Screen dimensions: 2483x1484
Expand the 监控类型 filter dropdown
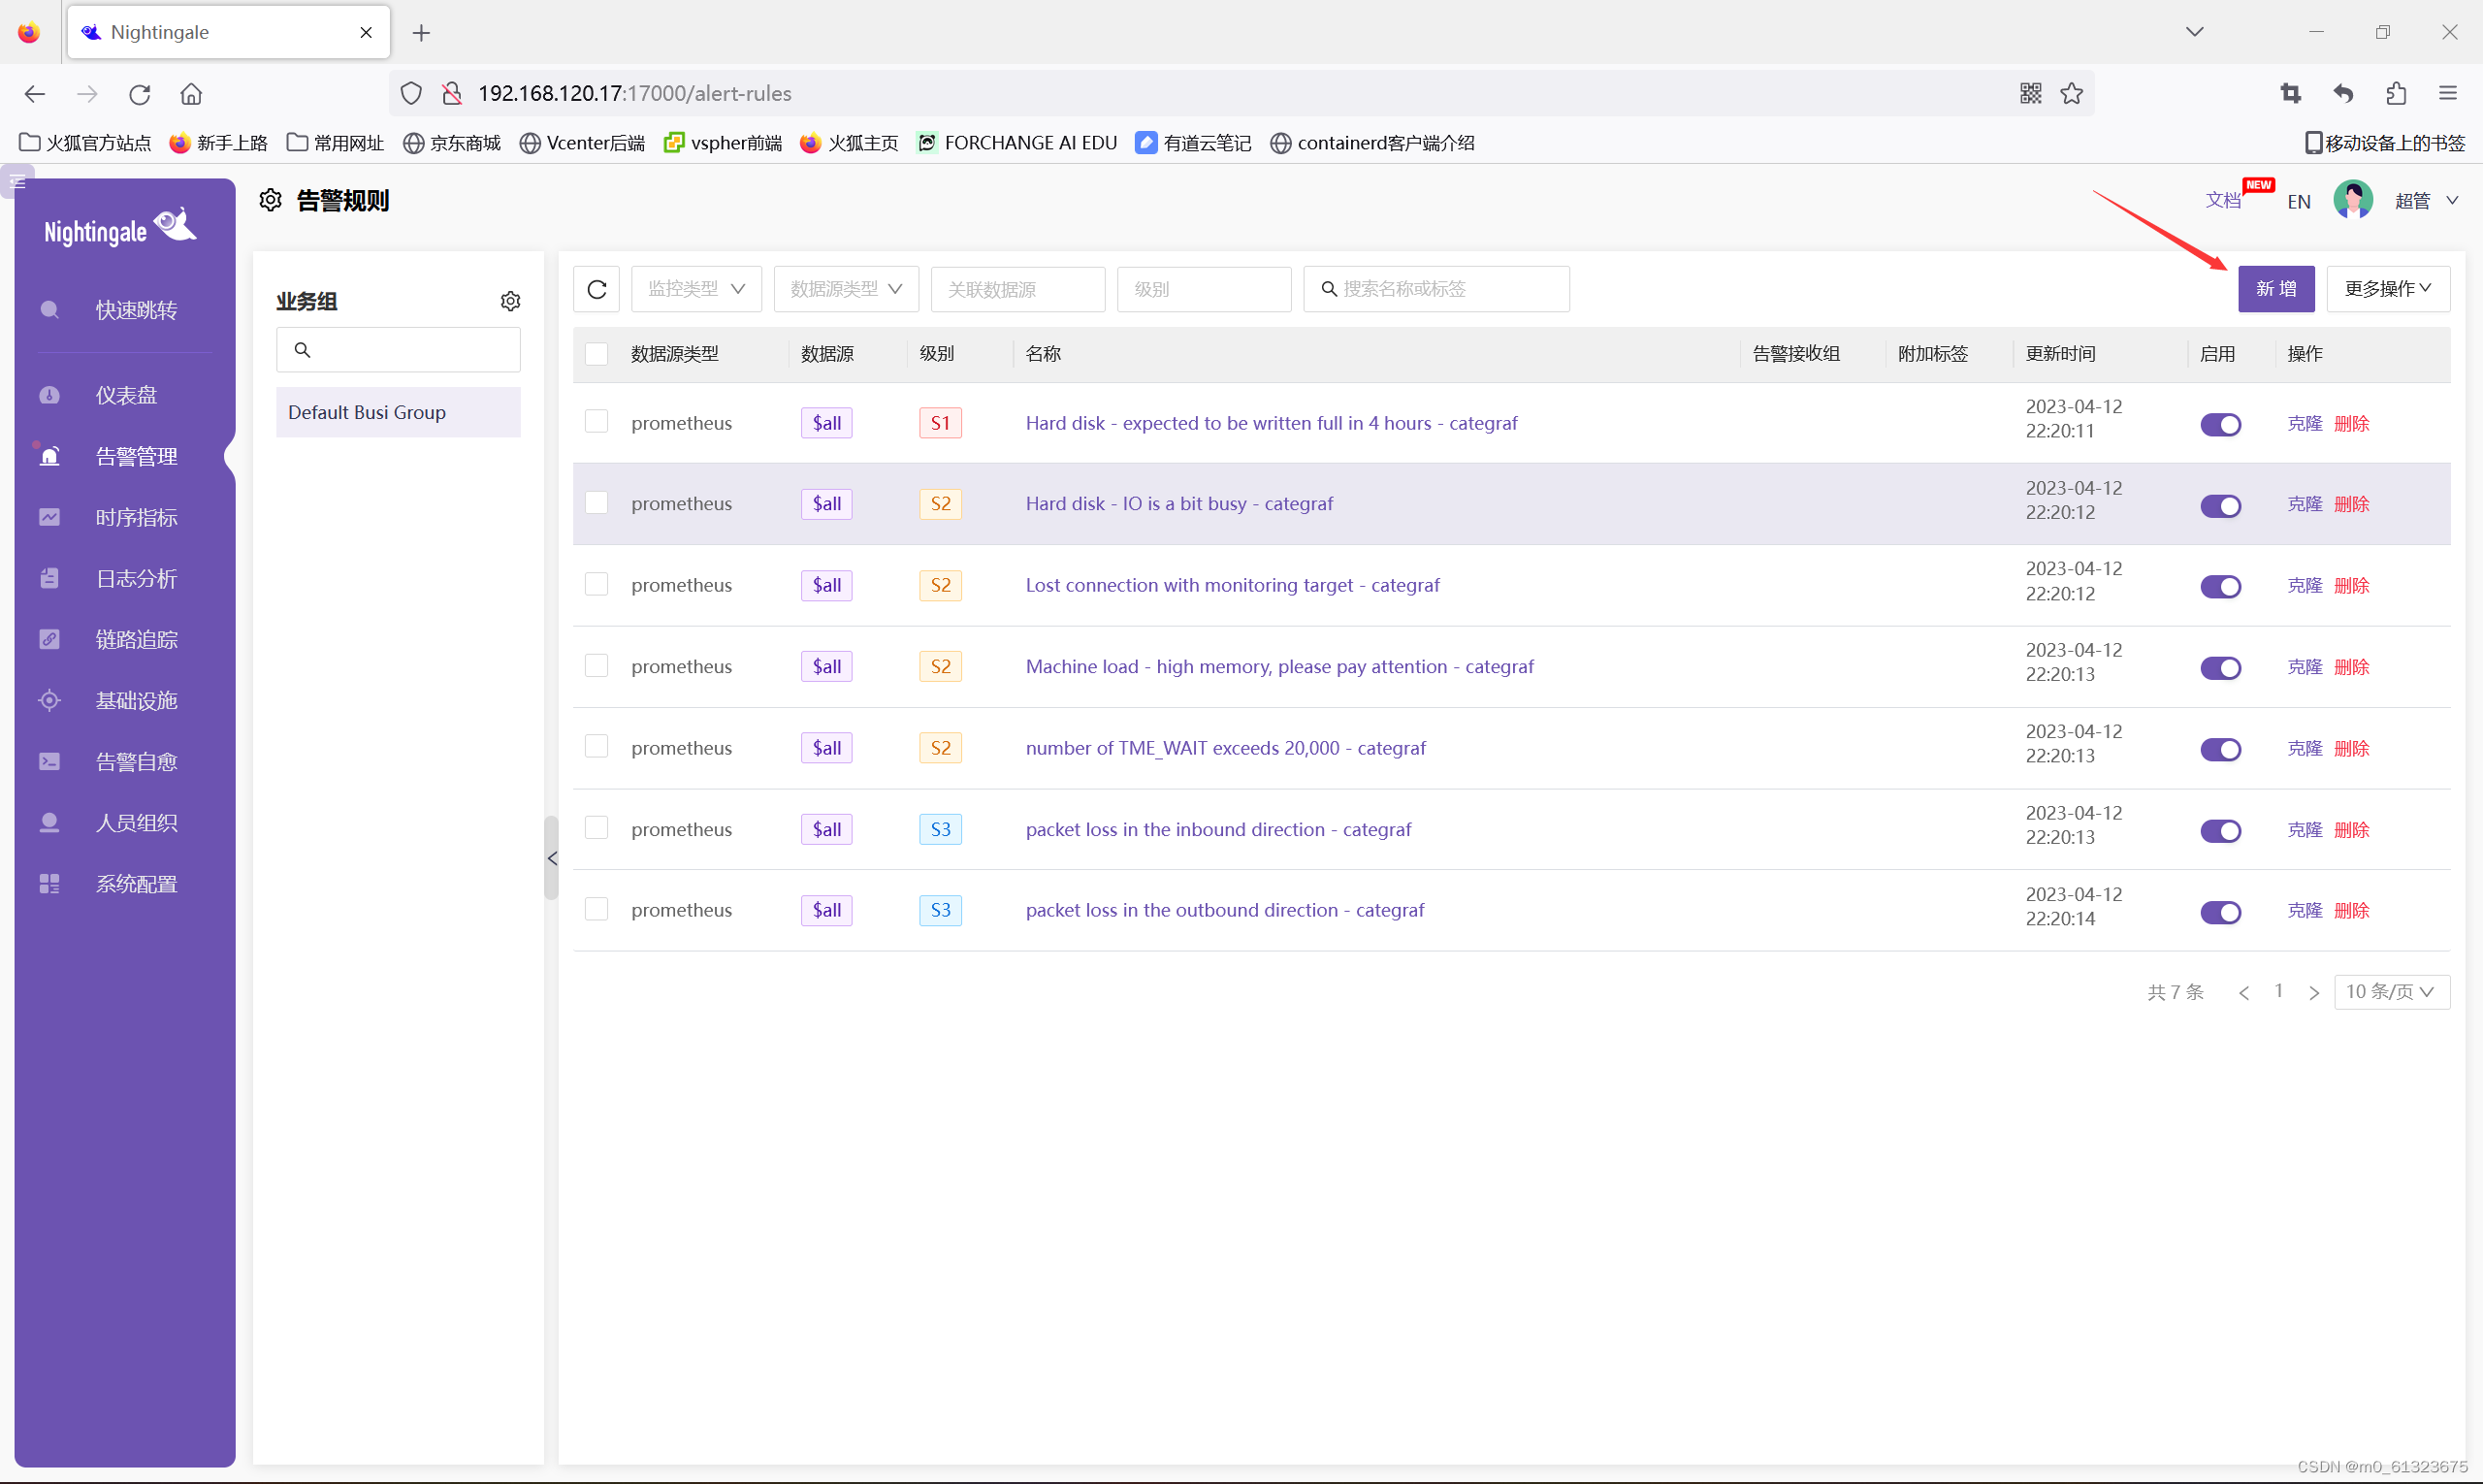(x=696, y=289)
